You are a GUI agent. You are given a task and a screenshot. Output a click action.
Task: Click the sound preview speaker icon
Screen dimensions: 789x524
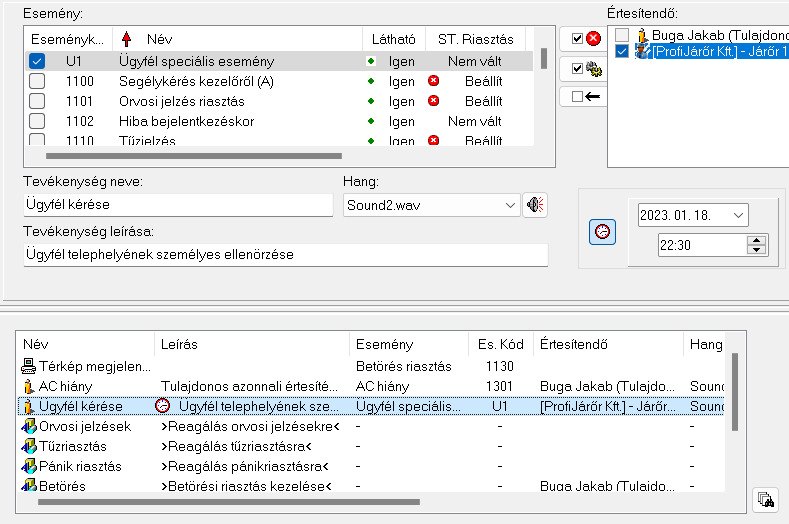coord(537,205)
